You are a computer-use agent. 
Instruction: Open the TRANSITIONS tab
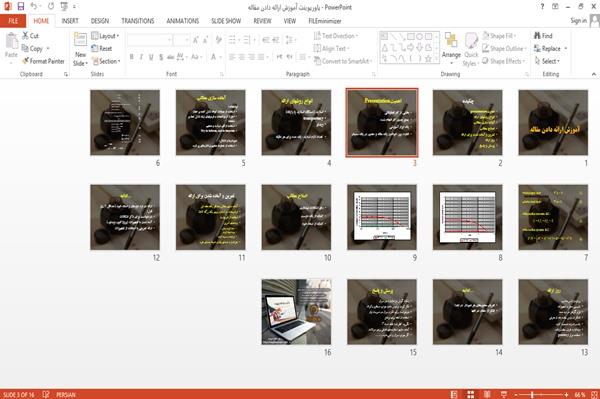click(138, 21)
